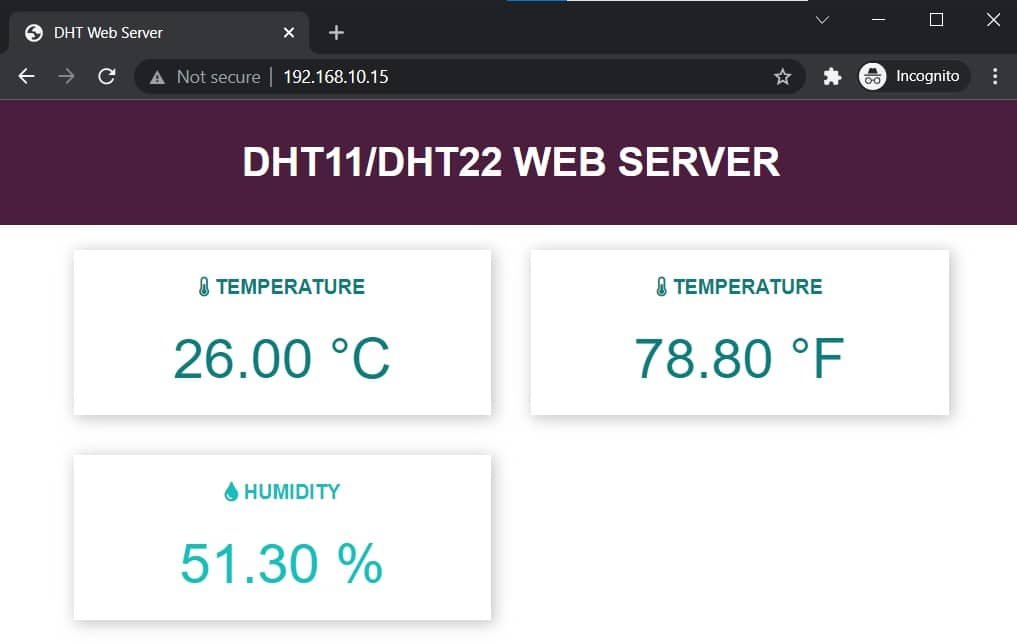Click the 26.00 °C reading
The width and height of the screenshot is (1017, 644).
[x=281, y=358]
